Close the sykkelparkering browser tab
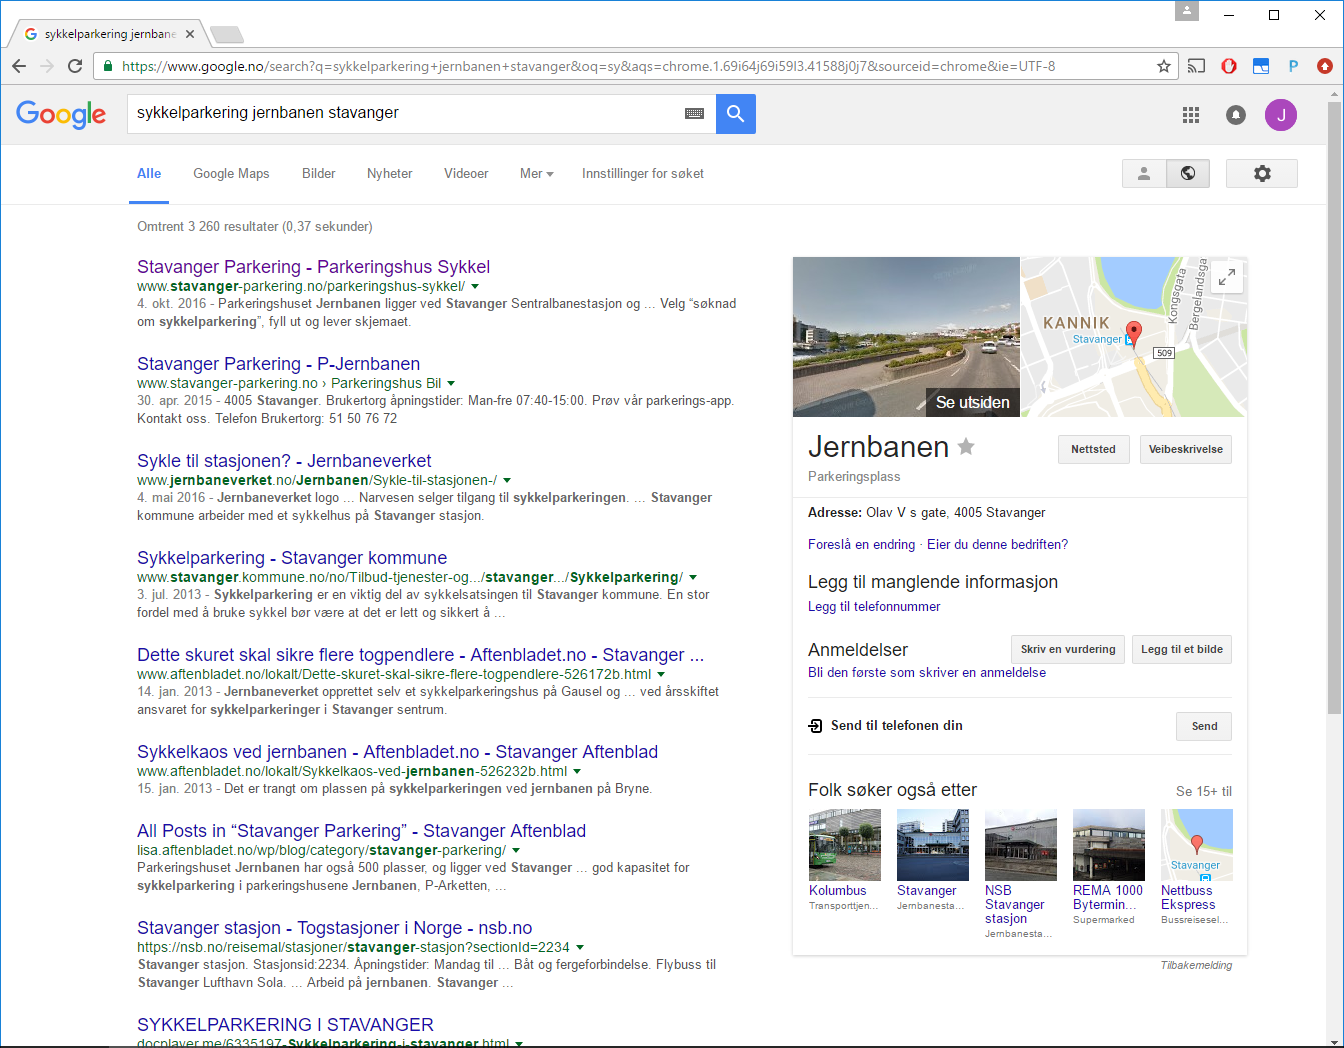1344x1048 pixels. (190, 34)
